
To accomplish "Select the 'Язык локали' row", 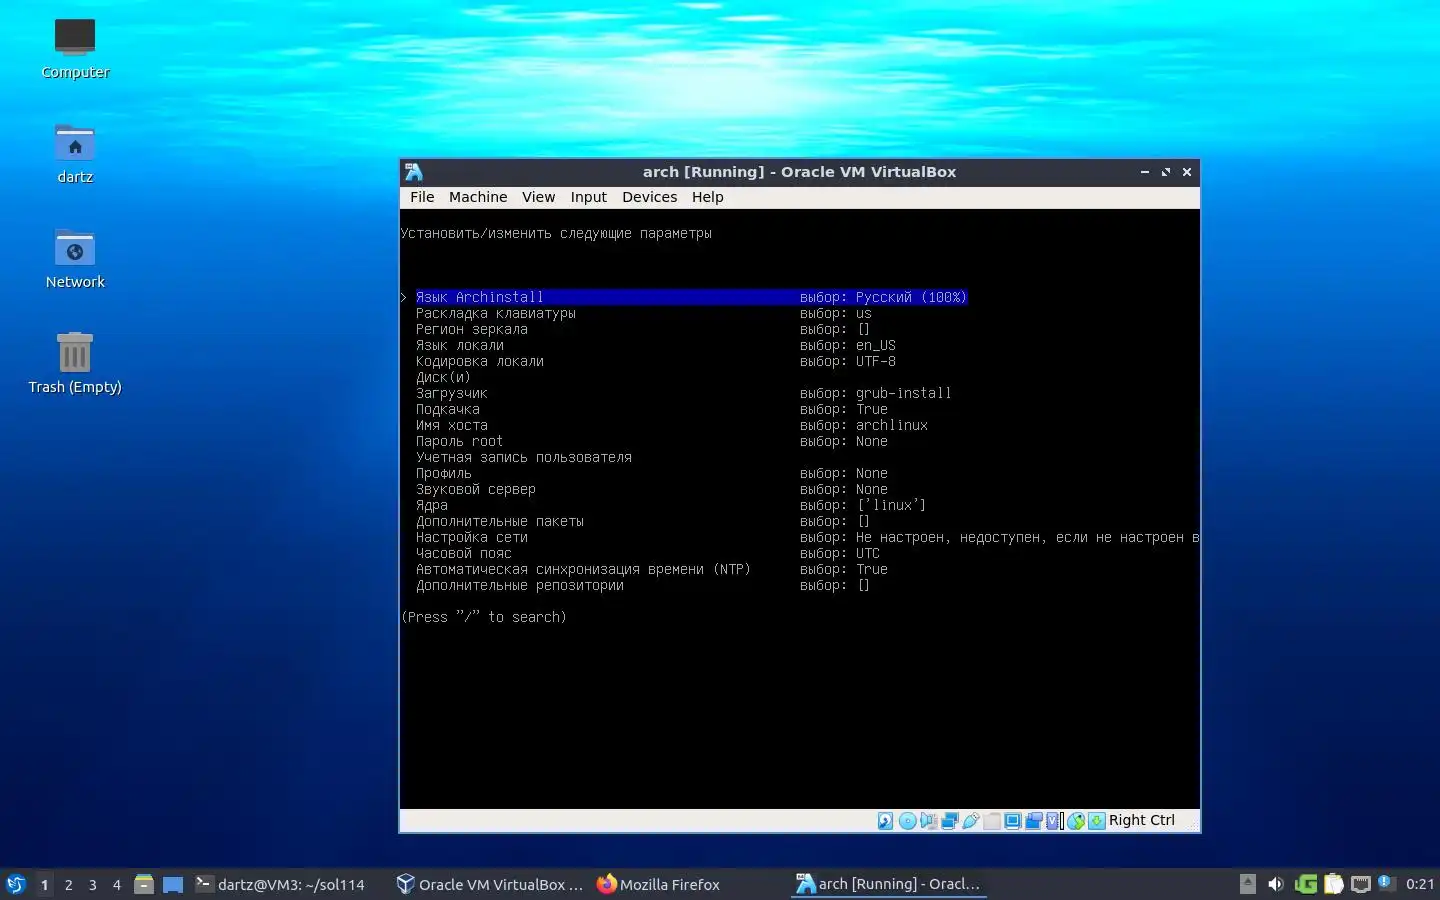I will click(656, 345).
